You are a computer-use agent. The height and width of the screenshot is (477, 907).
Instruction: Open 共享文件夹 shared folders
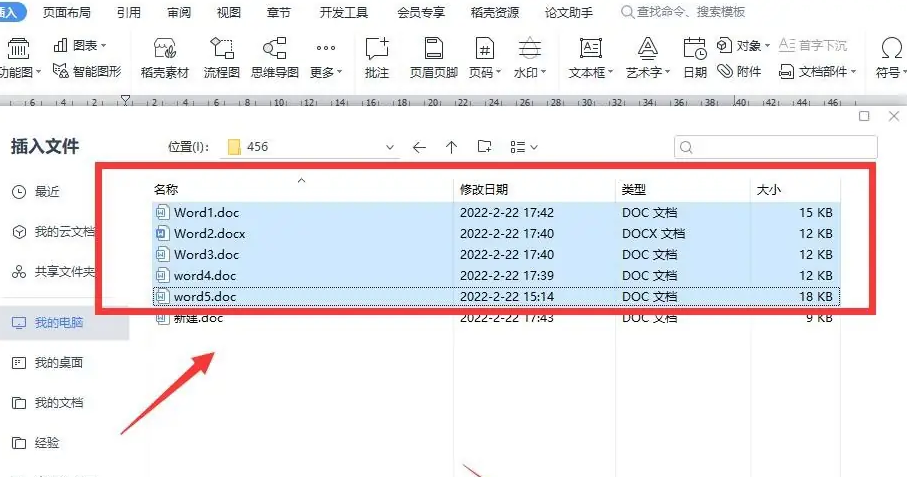[53, 271]
